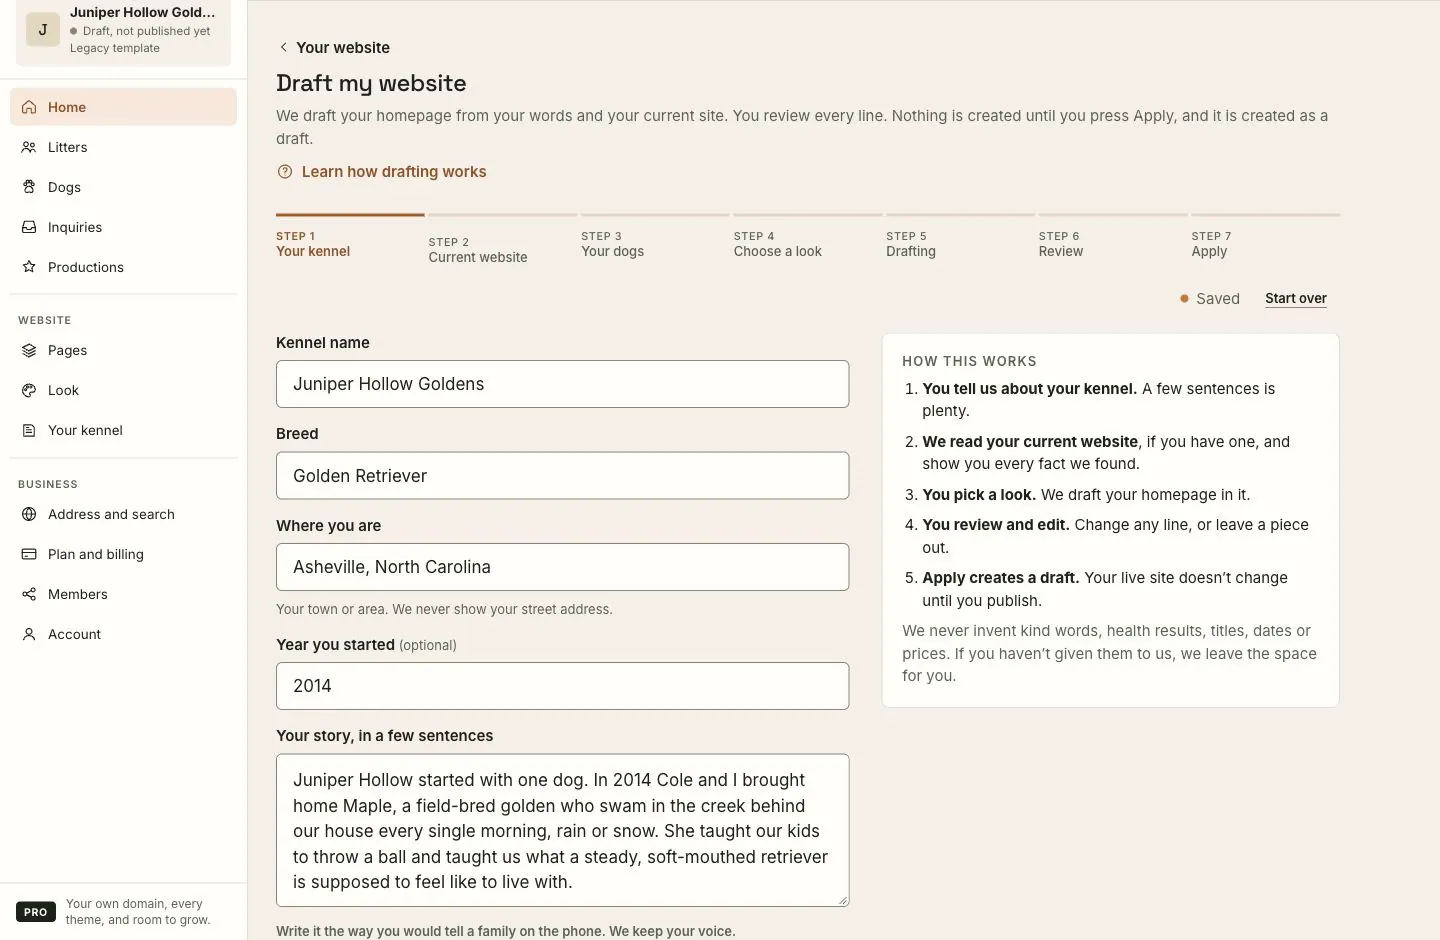The image size is (1440, 940).
Task: Open Plan and billing page
Action: pos(123,554)
